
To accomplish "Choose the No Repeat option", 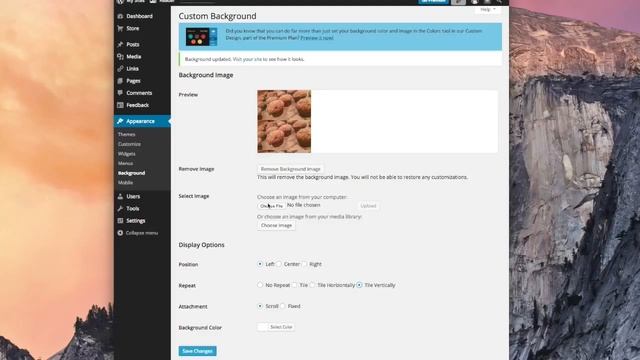I will (260, 285).
